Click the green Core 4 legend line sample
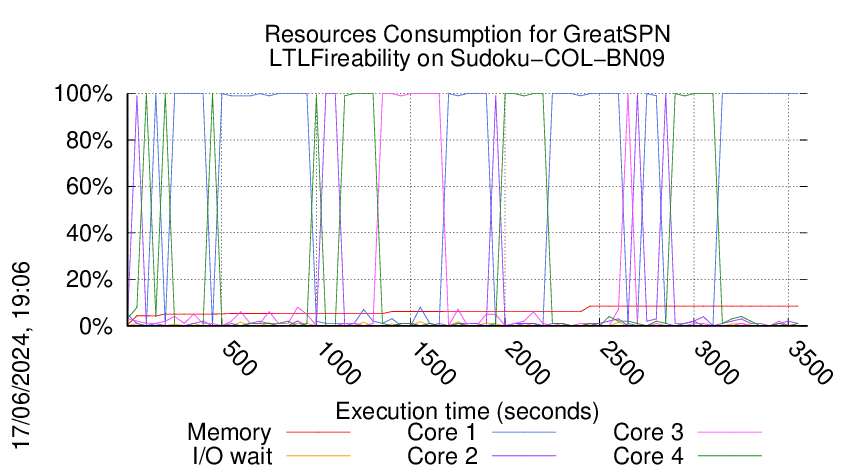Screen dimensions: 850x475 click(x=730, y=456)
